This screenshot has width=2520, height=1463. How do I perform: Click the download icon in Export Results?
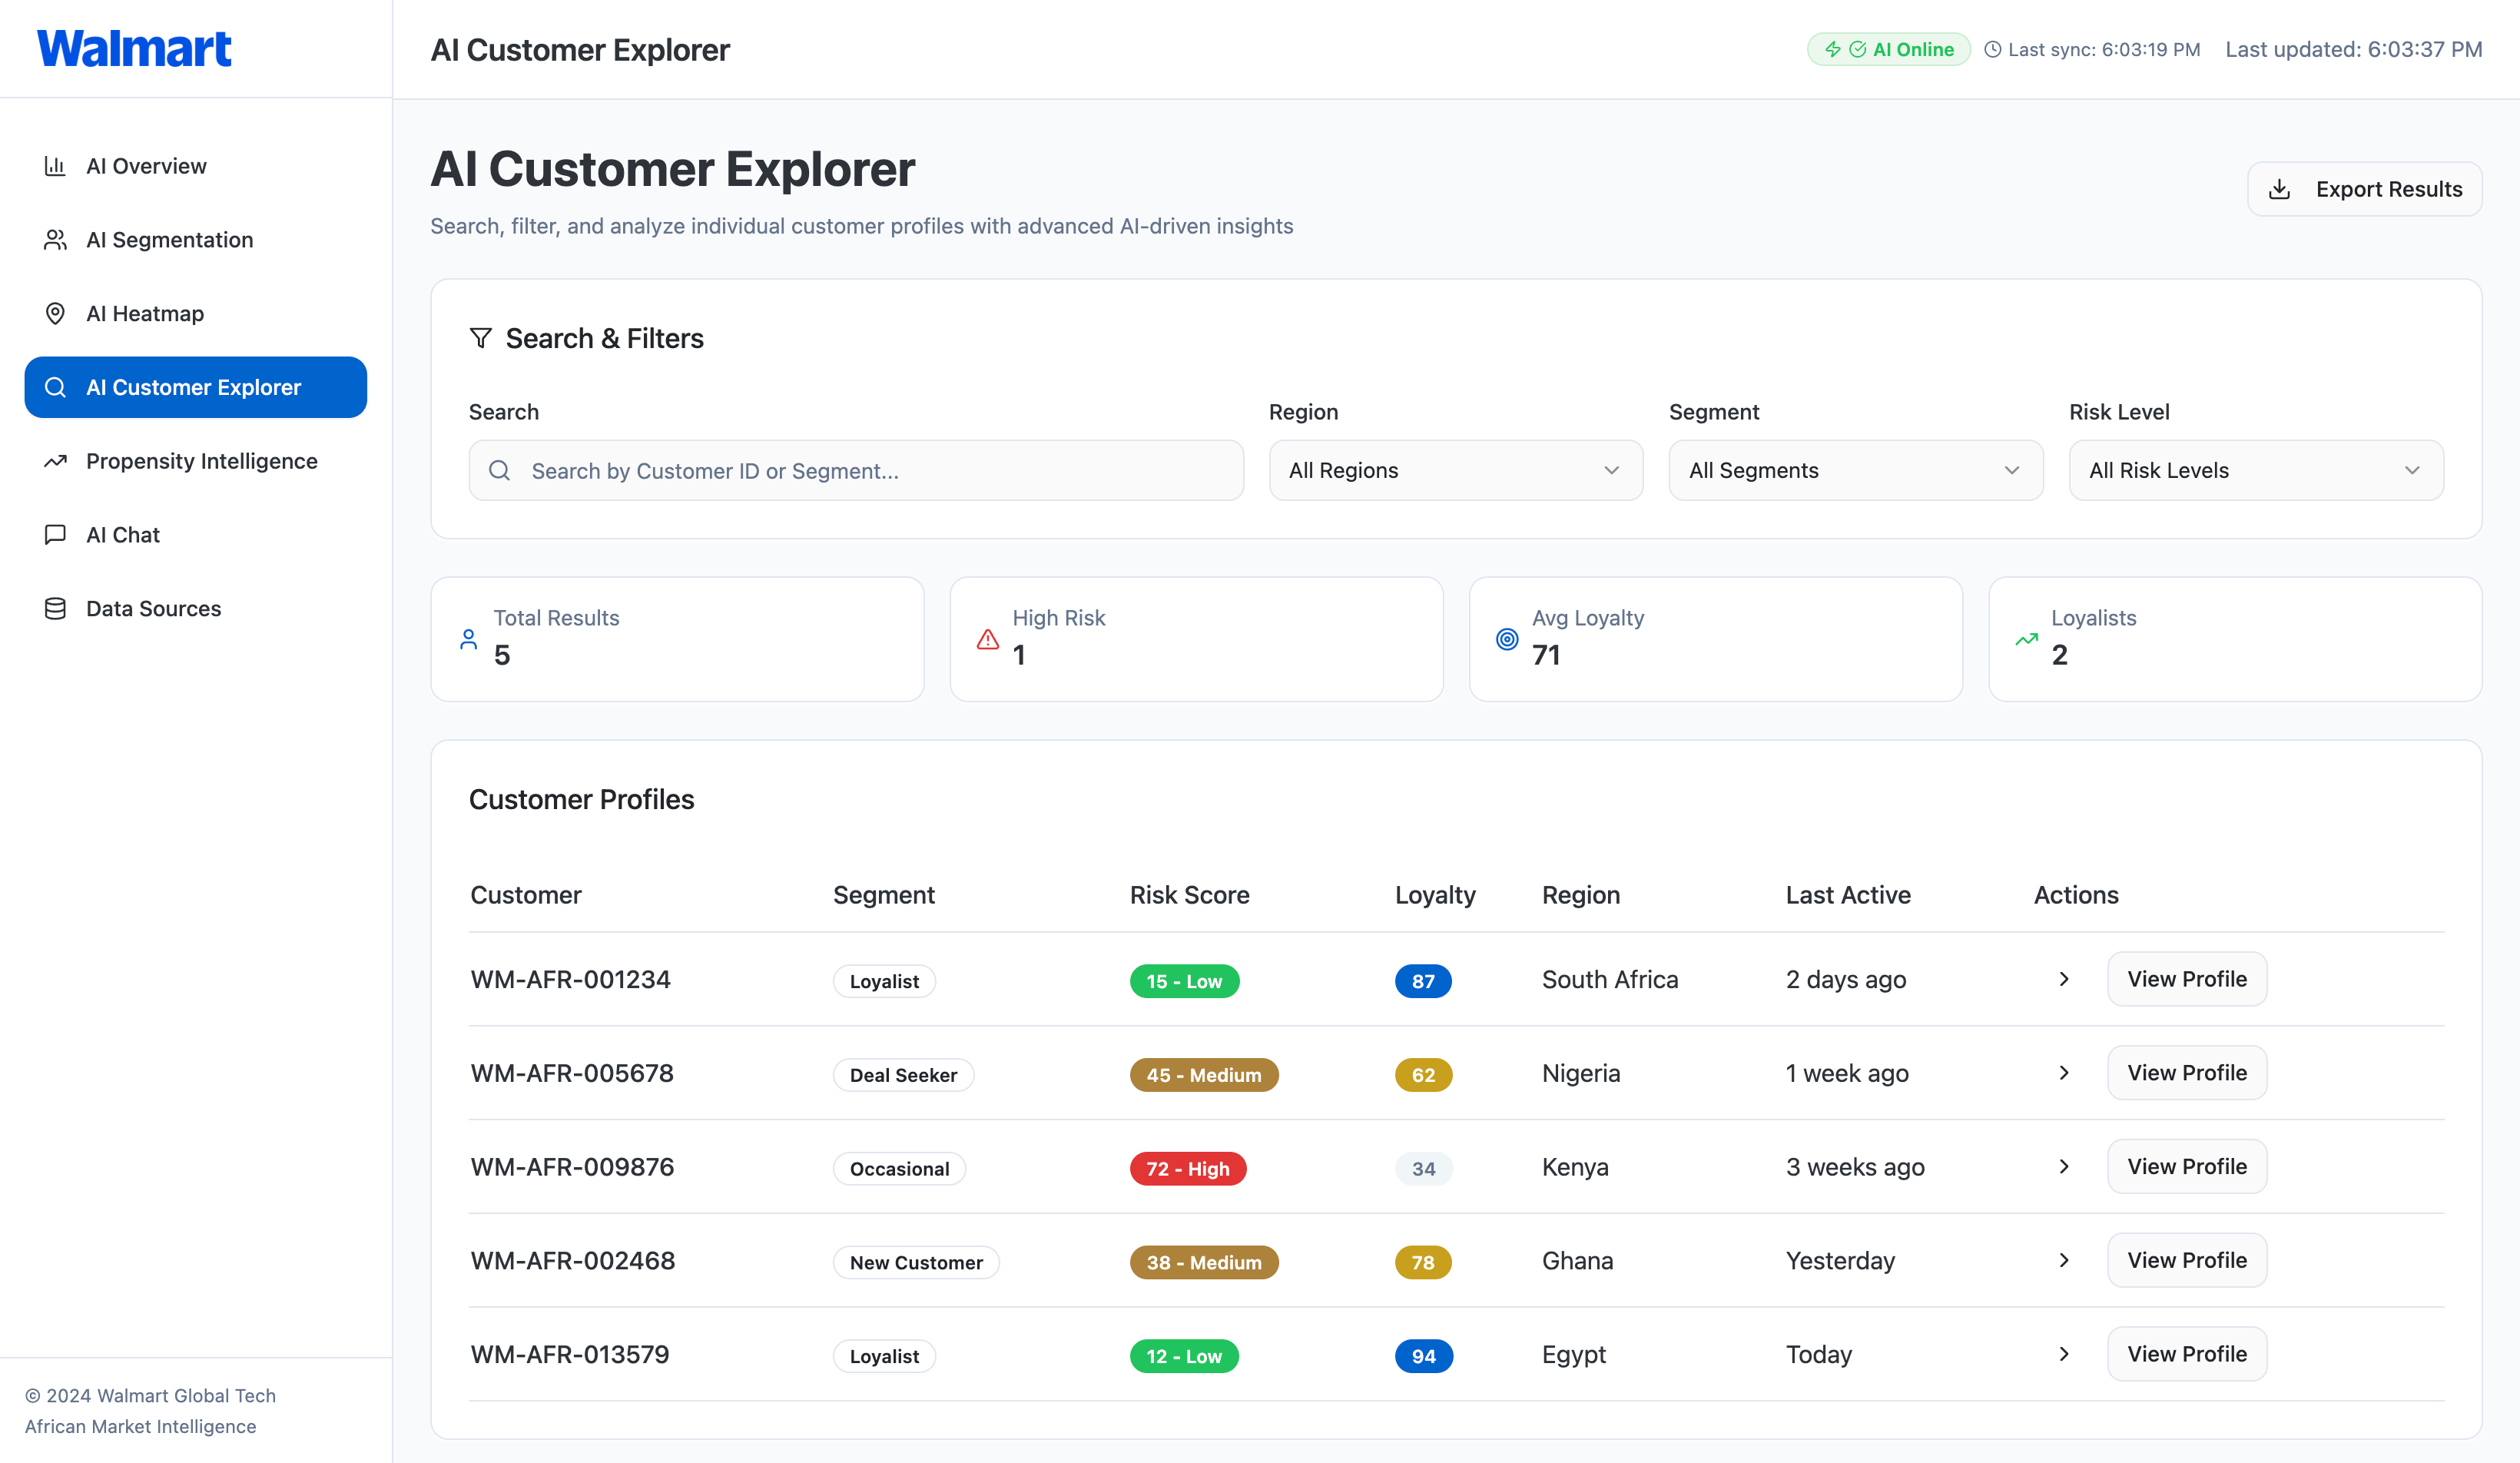(2279, 189)
